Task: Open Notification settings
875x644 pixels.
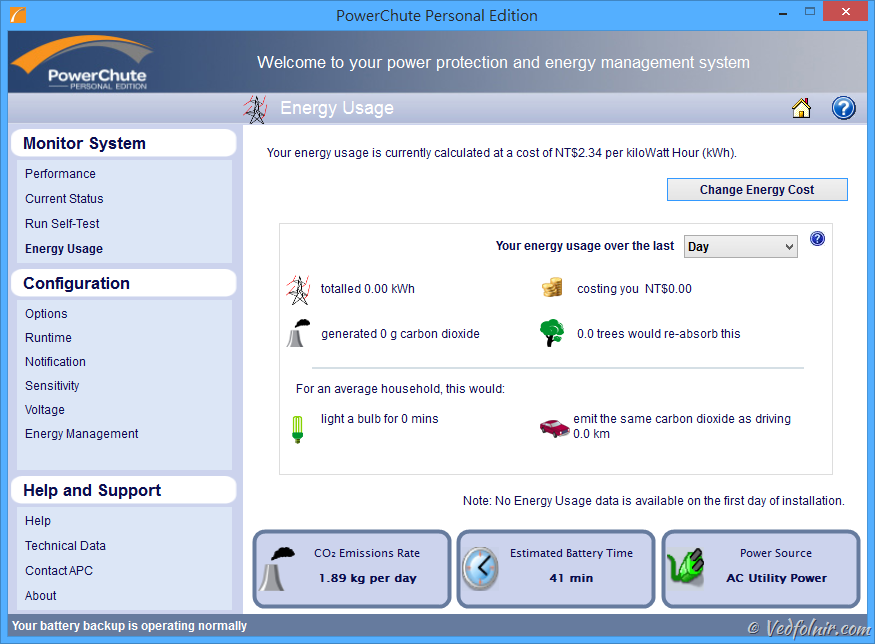Action: pyautogui.click(x=55, y=362)
